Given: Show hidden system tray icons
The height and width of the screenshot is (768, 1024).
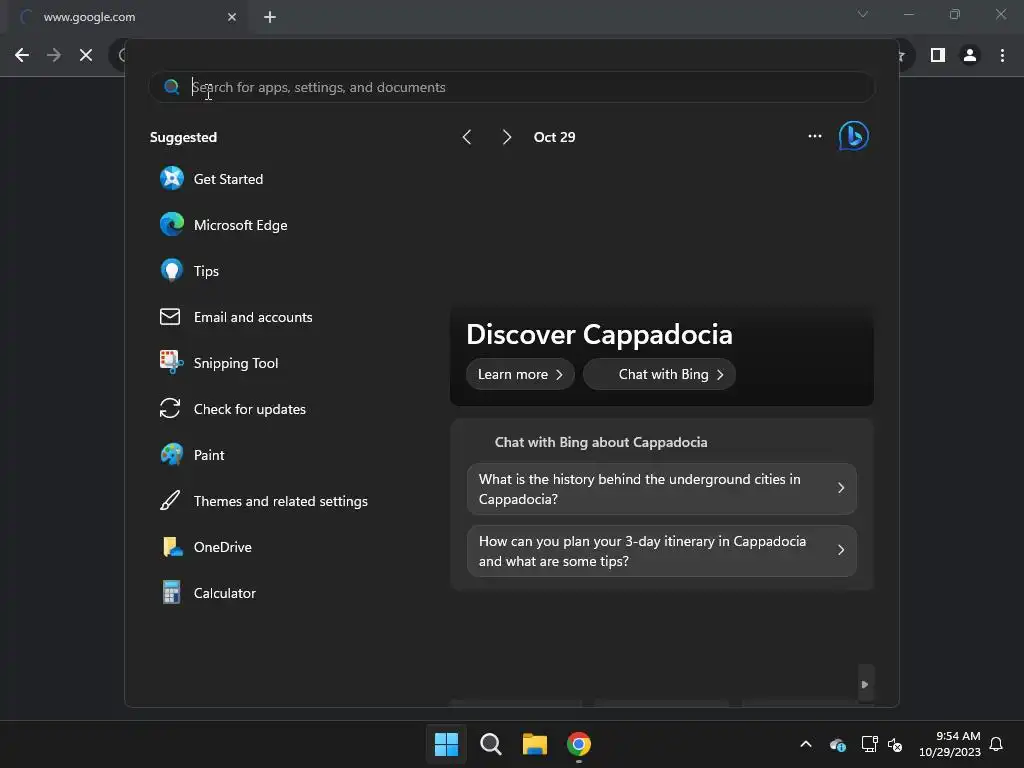Looking at the screenshot, I should (806, 744).
